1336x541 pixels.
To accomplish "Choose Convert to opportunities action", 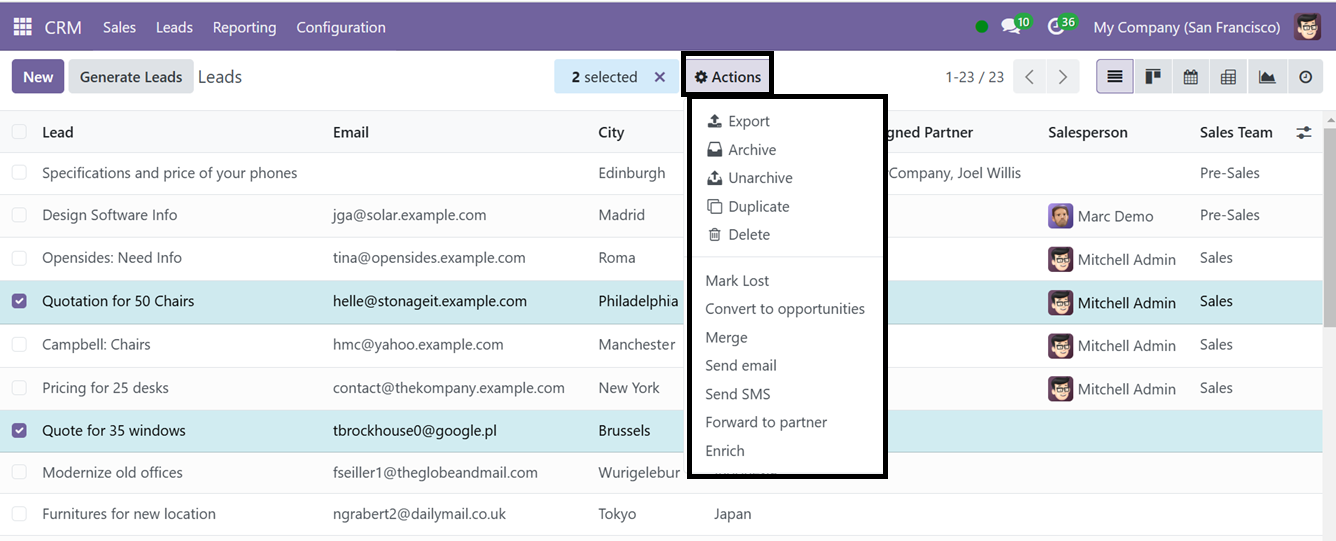I will tap(785, 309).
